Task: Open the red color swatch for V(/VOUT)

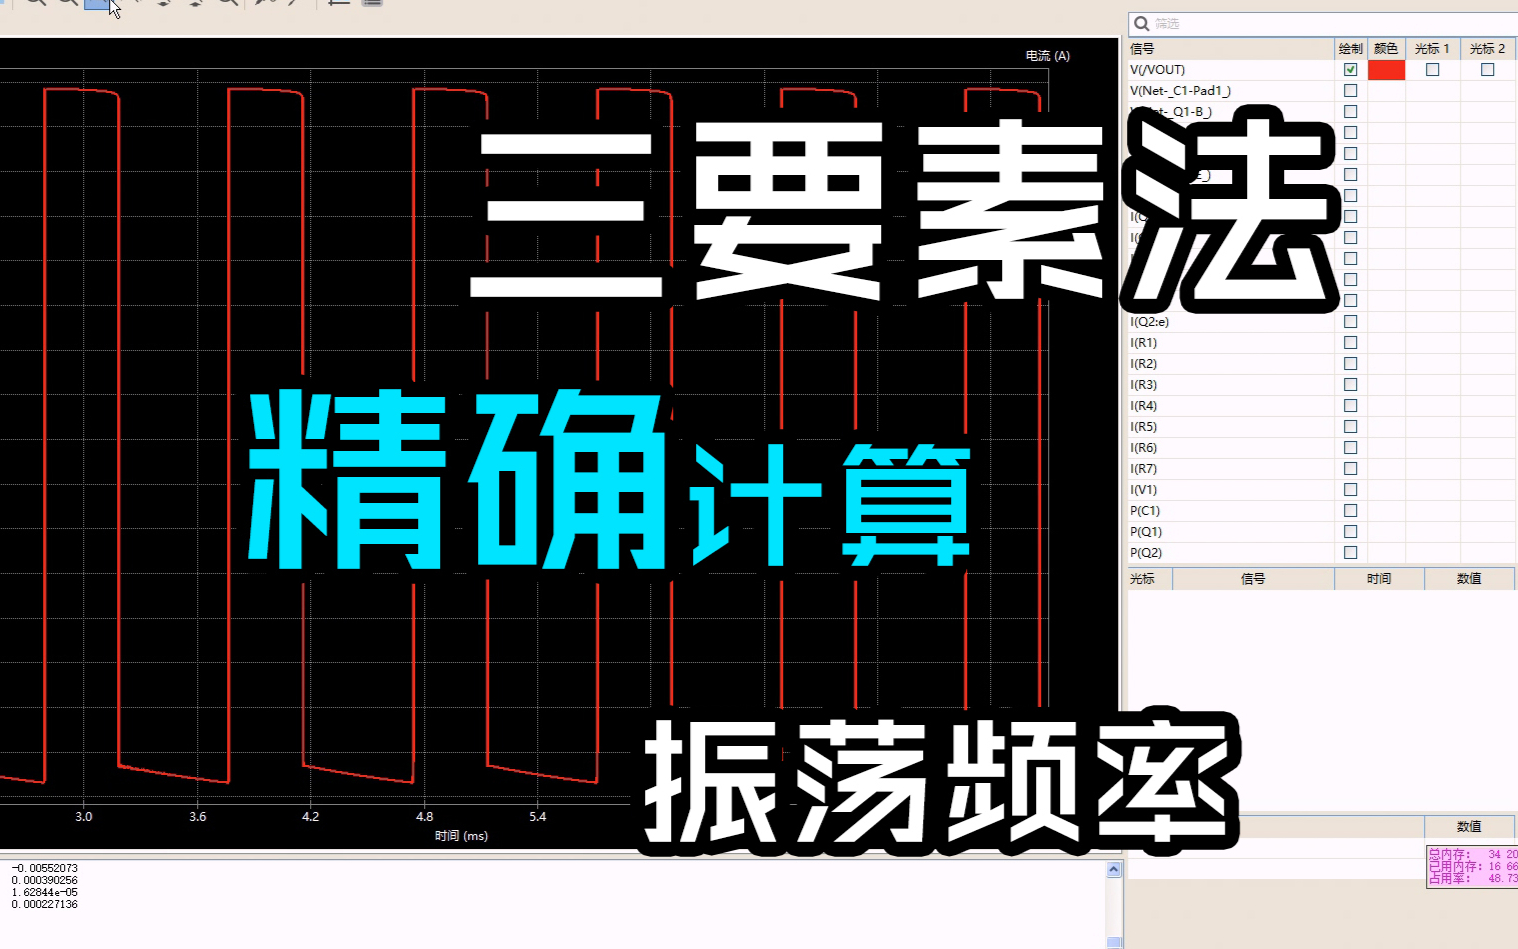Action: pos(1386,70)
